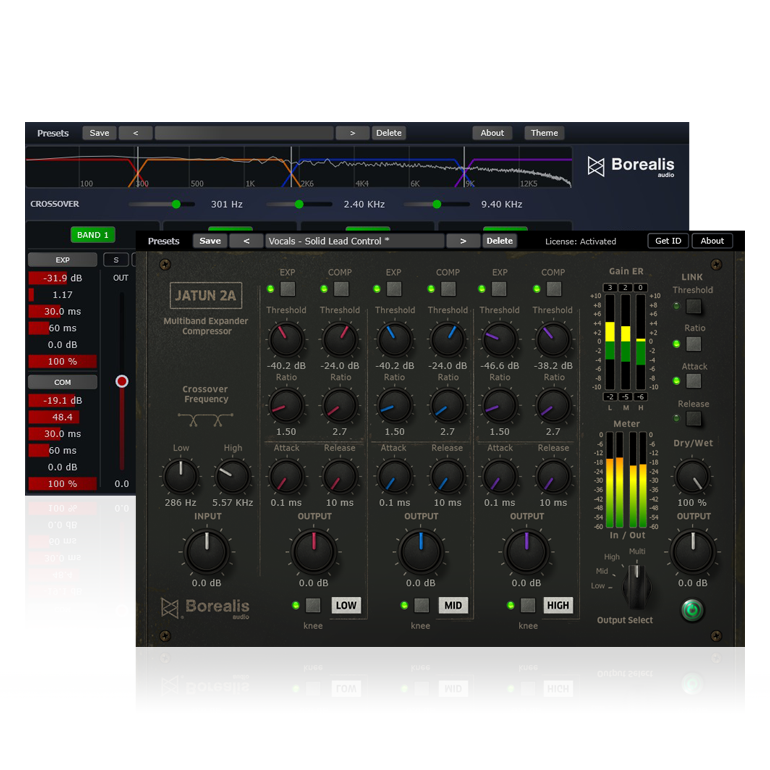This screenshot has height=770, width=770.
Task: Click the Get ID button
Action: [x=668, y=241]
